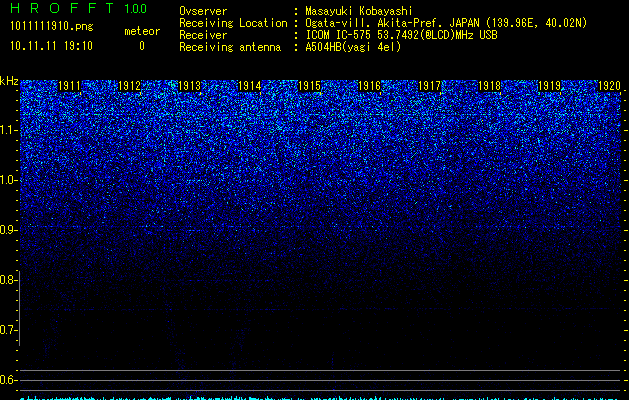Click the 'Ovserver' field label
This screenshot has width=629, height=400.
[203, 11]
